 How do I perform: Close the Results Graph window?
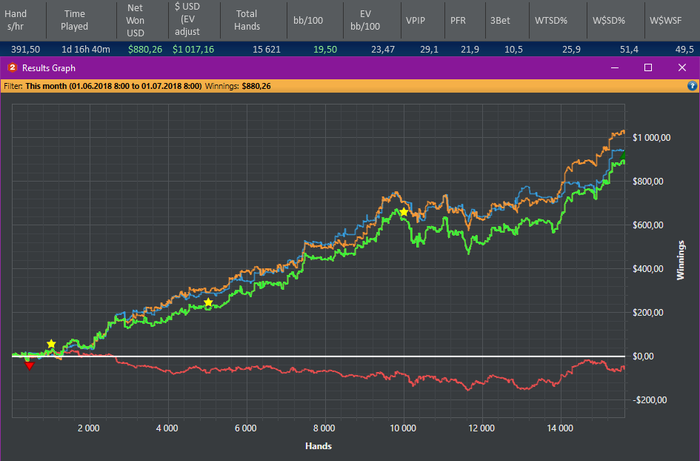coord(682,67)
